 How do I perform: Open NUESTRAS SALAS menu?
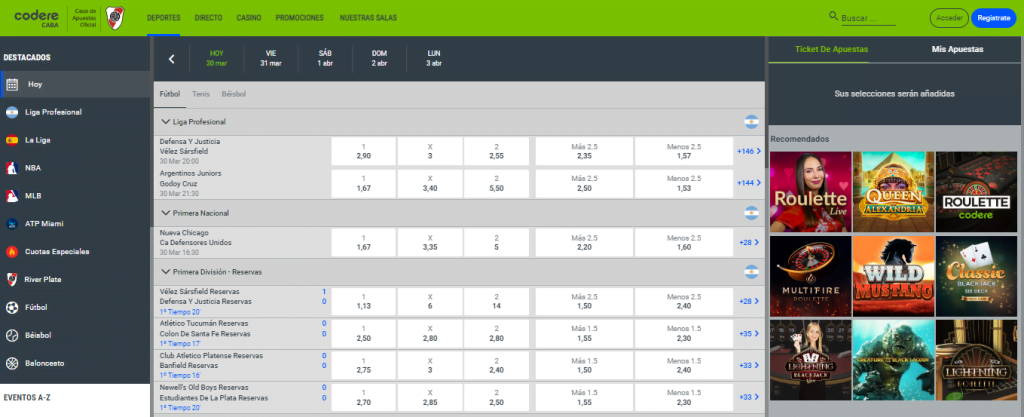coord(368,18)
